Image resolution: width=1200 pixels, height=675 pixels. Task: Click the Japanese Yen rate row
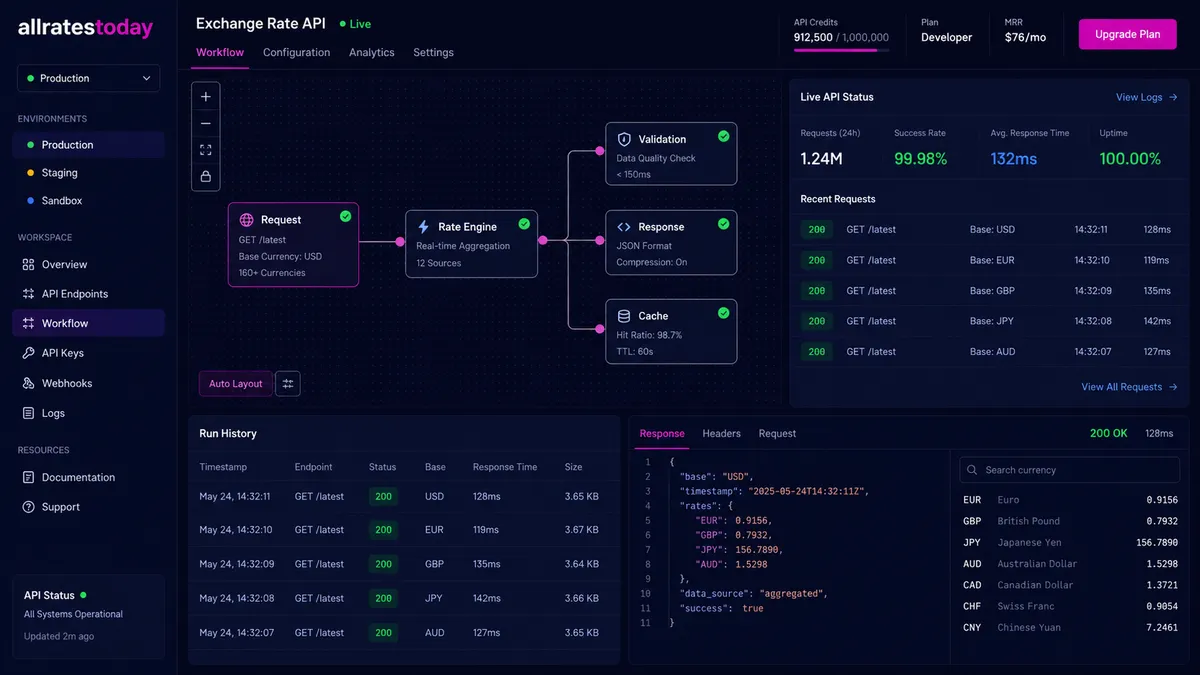1070,543
